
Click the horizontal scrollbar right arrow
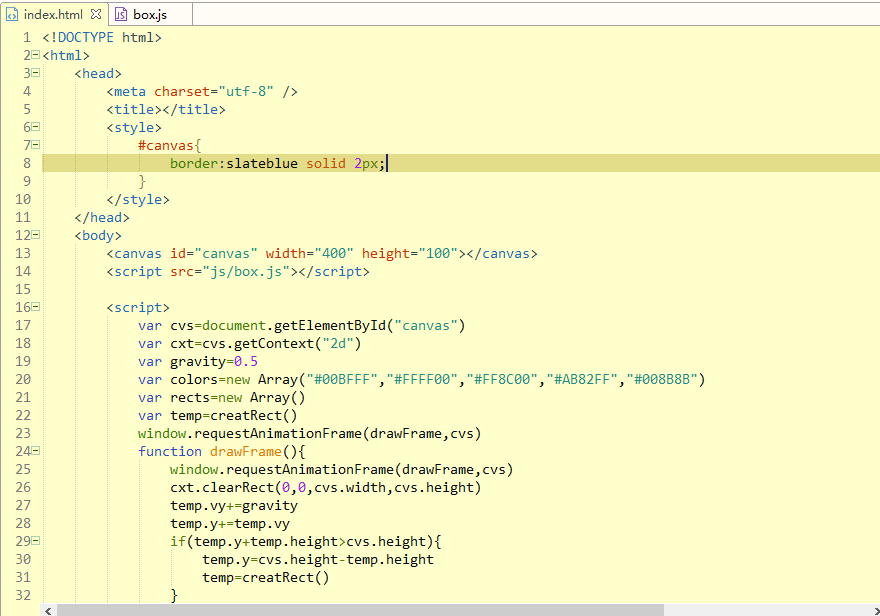click(876, 610)
